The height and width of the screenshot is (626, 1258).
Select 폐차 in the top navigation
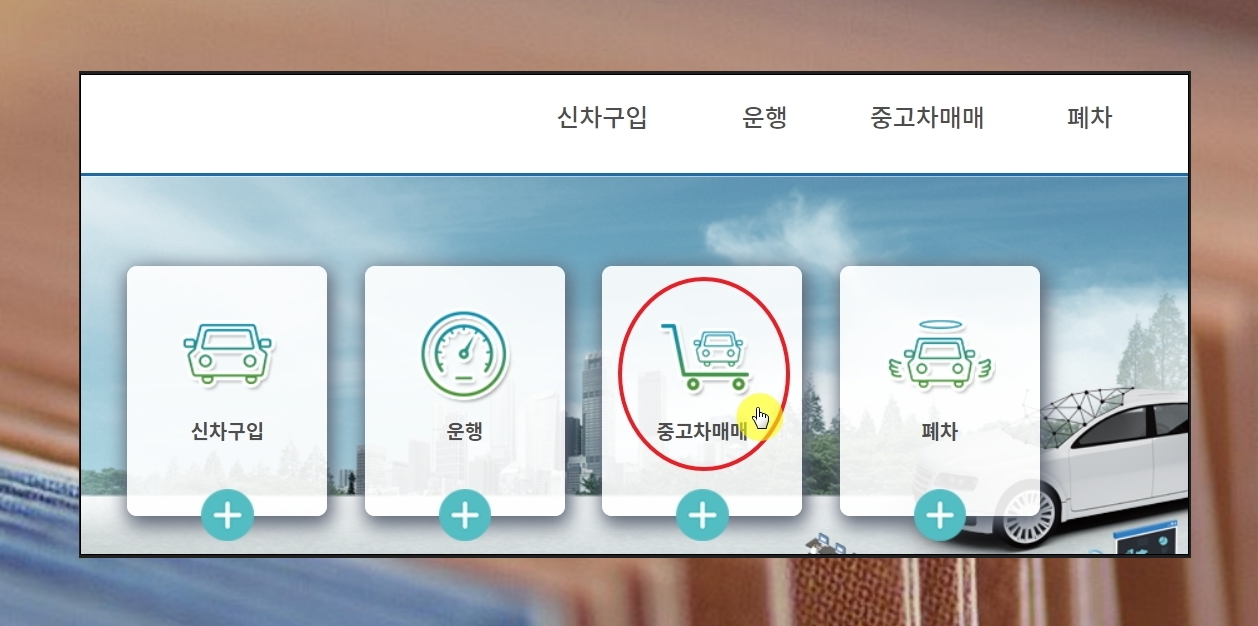pos(1089,118)
